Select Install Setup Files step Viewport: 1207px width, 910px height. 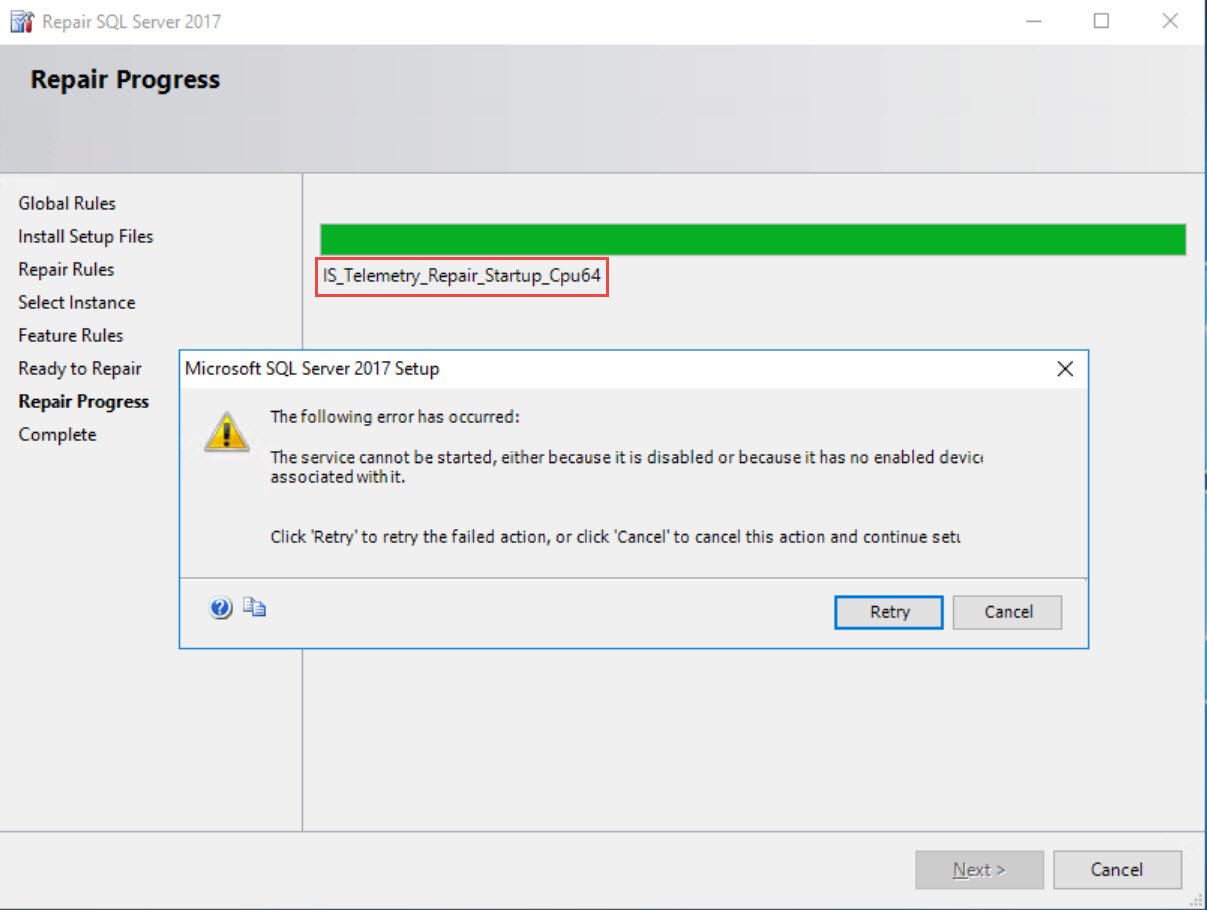point(86,236)
